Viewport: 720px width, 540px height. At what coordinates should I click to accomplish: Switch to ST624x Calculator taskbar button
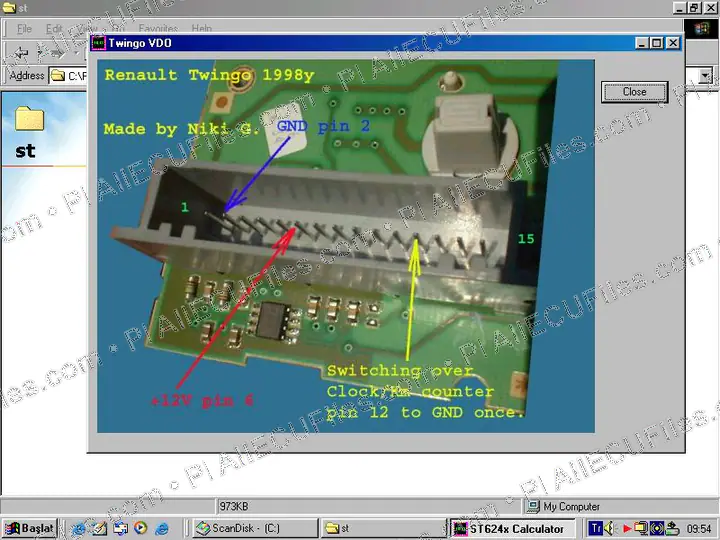512,529
